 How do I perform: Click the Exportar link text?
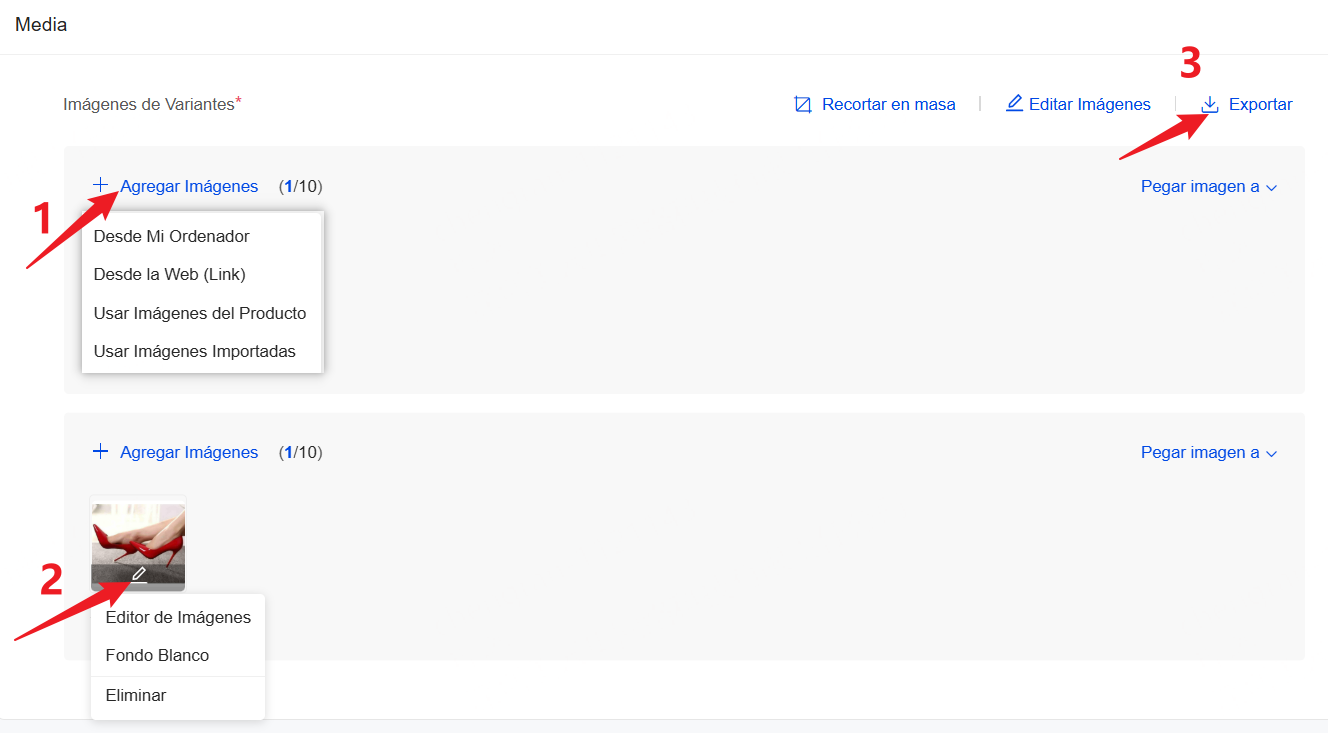[x=1260, y=104]
